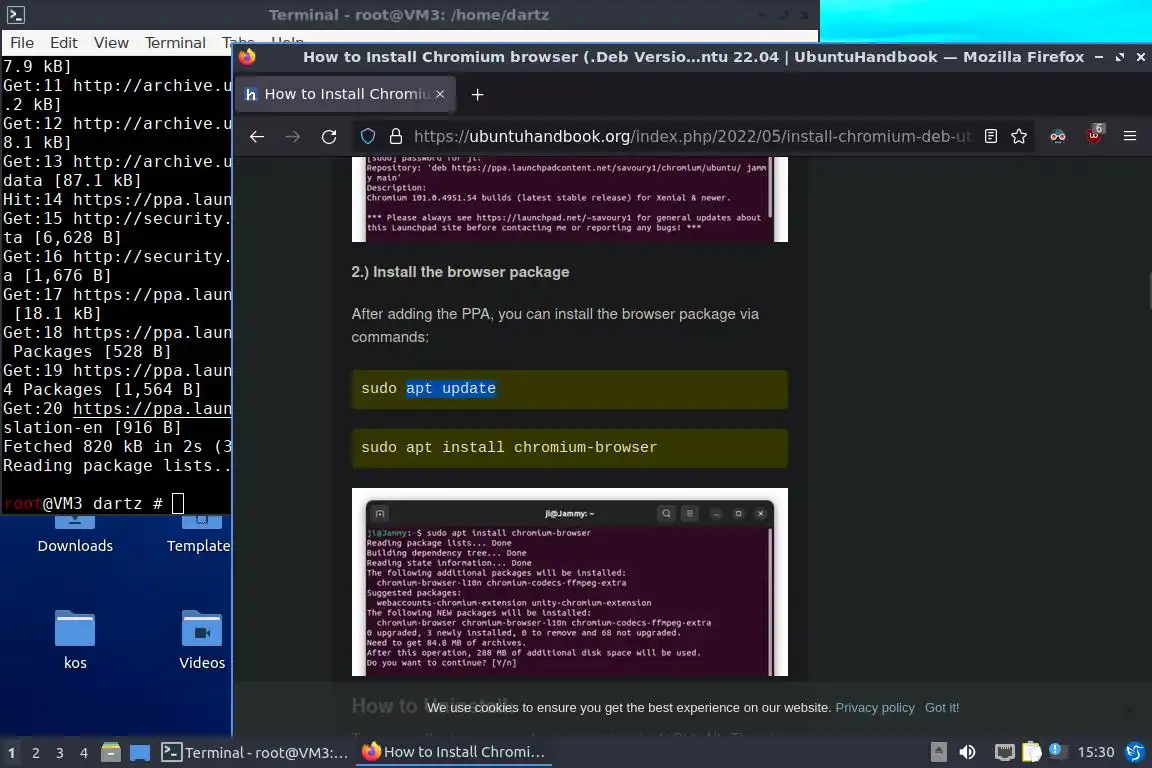
Task: Open the underlined ppa.laun URL in Terminal
Action: click(152, 409)
